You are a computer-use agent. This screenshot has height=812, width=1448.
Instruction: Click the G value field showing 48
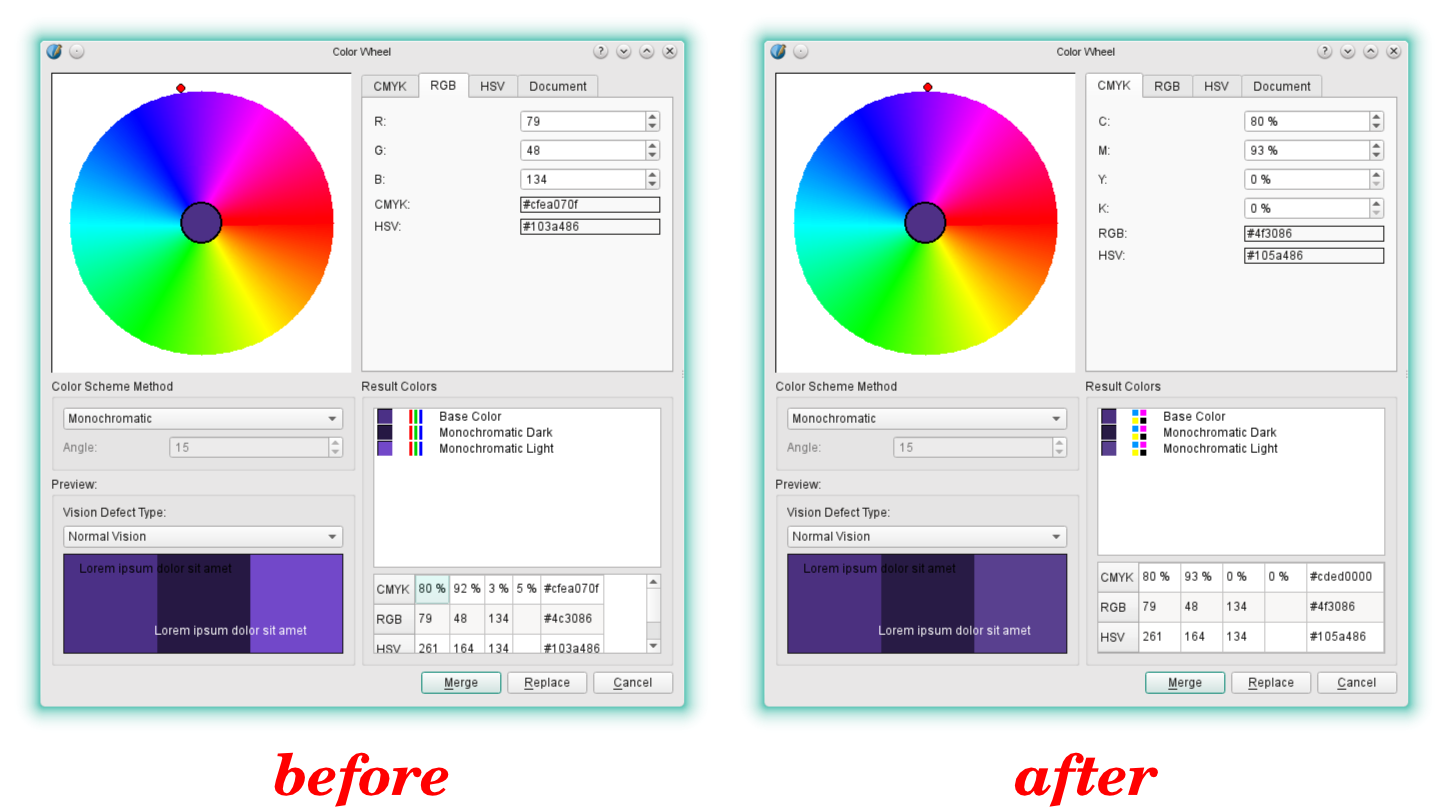pos(582,150)
